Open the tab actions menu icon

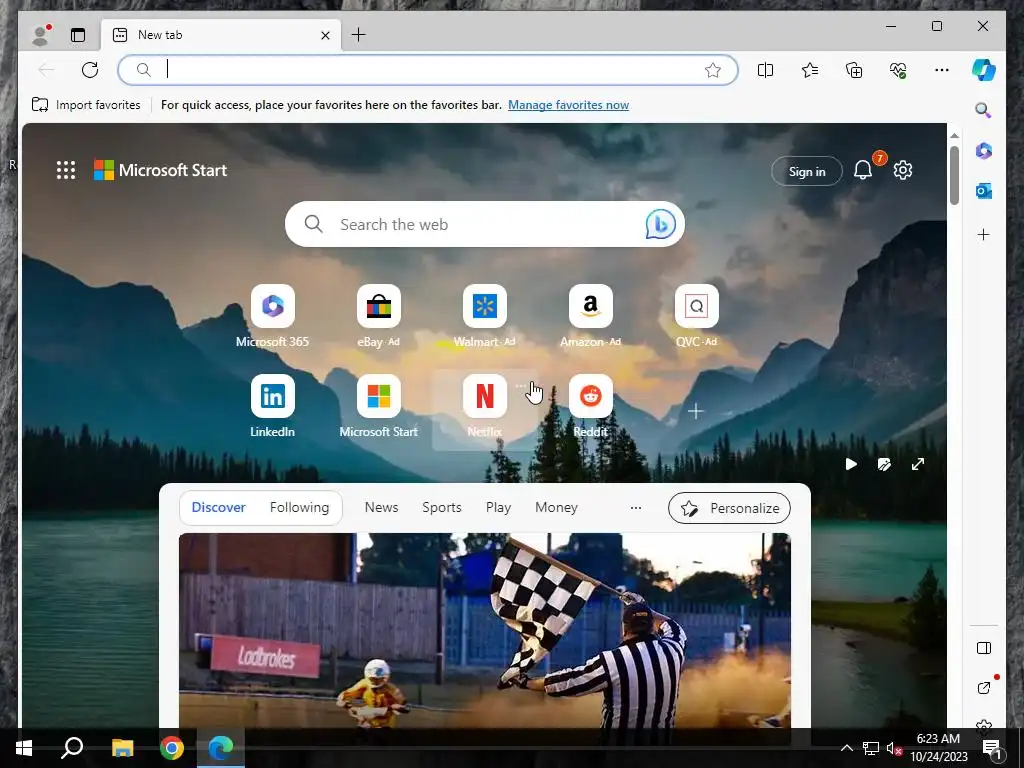(78, 35)
